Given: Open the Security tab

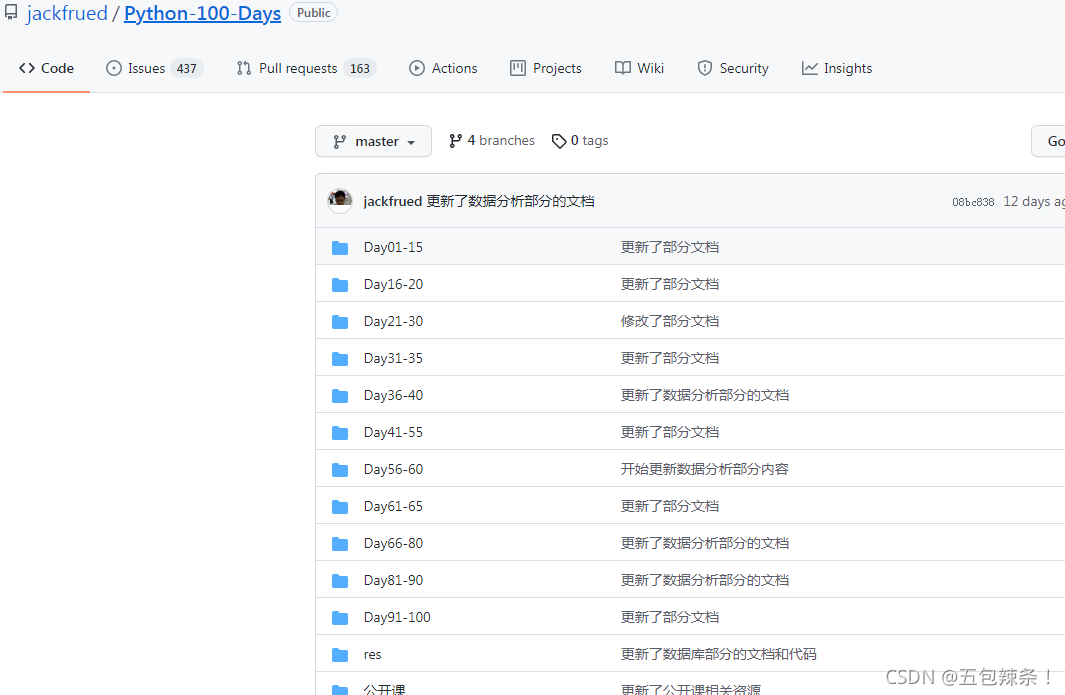Looking at the screenshot, I should click(x=733, y=68).
